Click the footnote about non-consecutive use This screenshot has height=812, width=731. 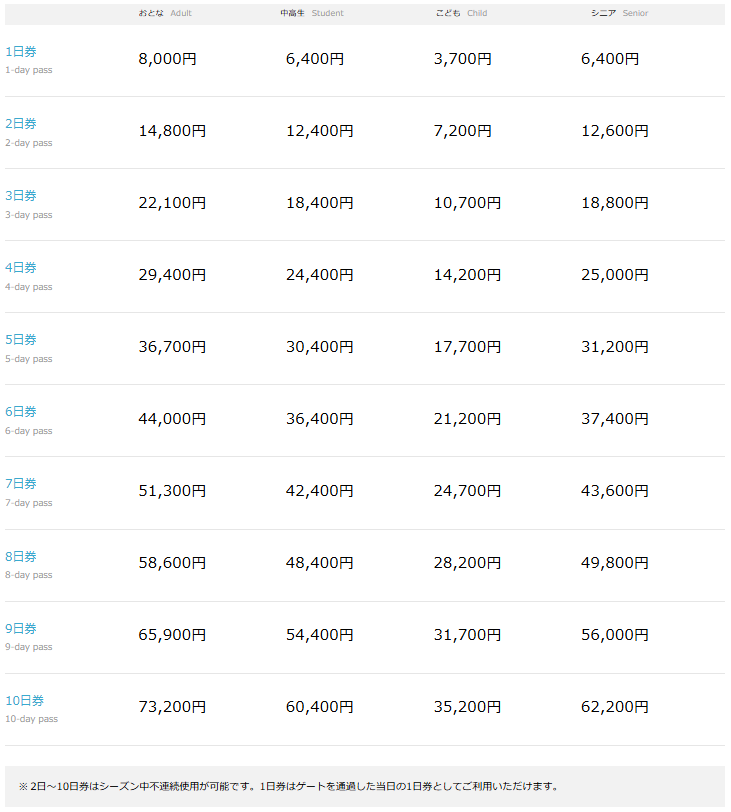[x=289, y=786]
